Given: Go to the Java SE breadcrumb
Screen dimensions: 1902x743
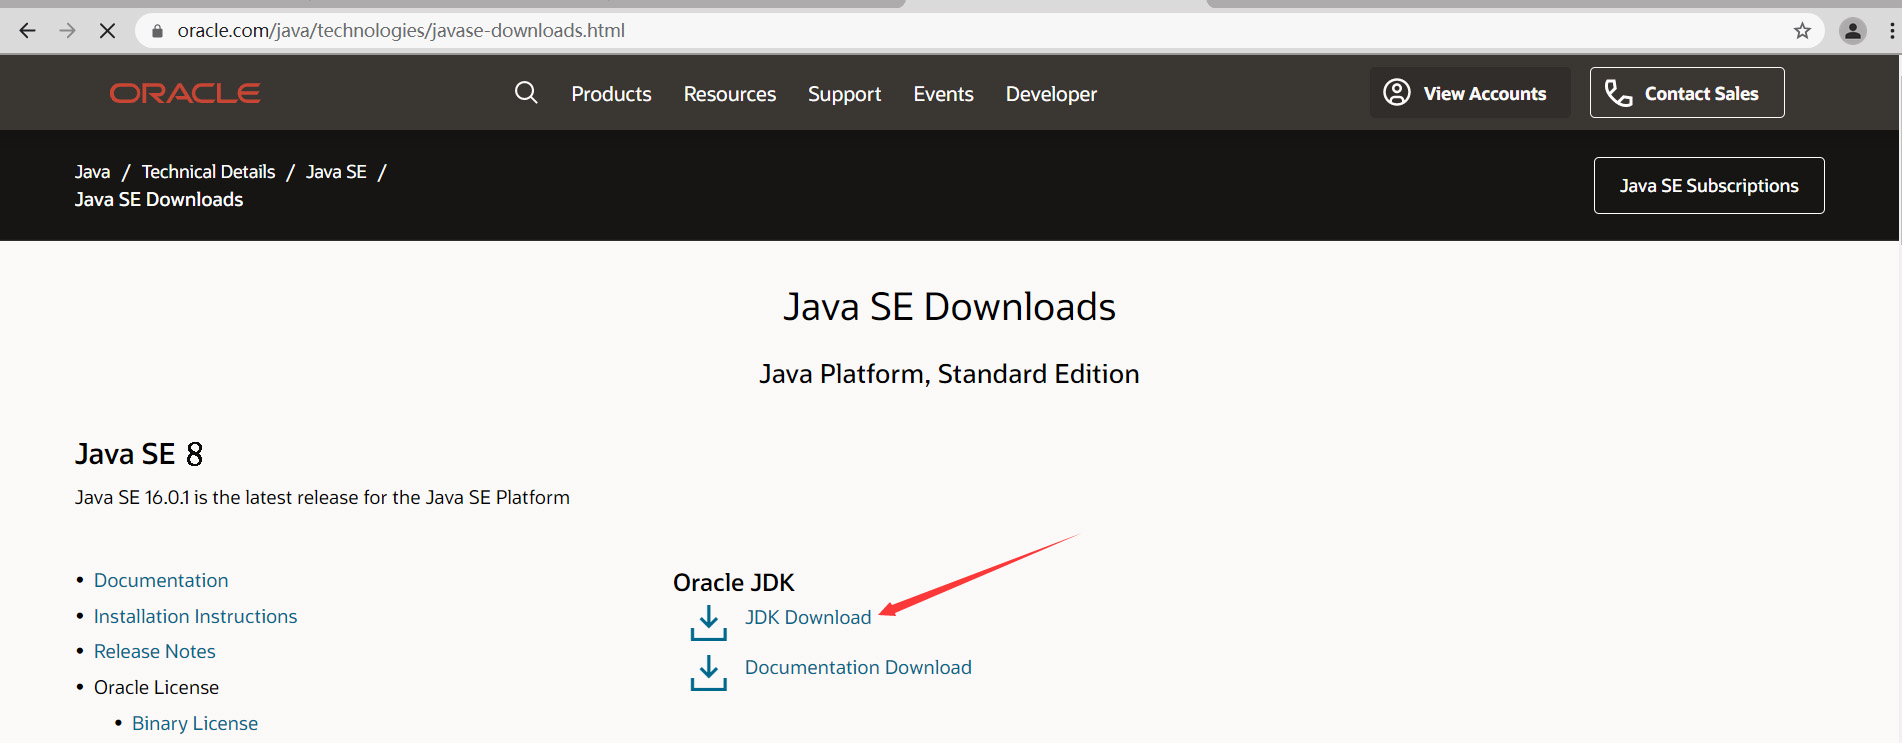Looking at the screenshot, I should click(336, 172).
